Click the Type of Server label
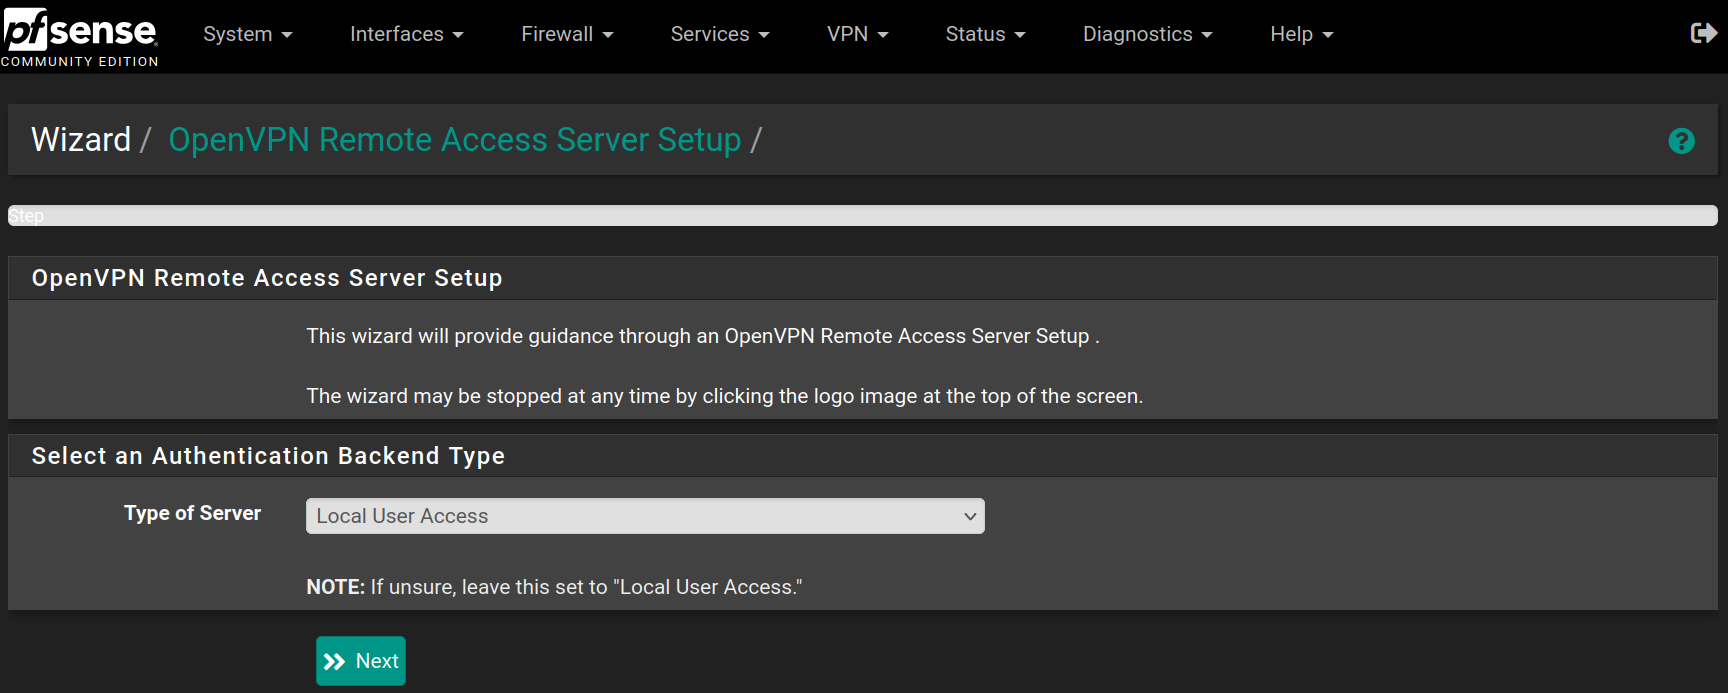Image resolution: width=1728 pixels, height=693 pixels. click(x=192, y=513)
